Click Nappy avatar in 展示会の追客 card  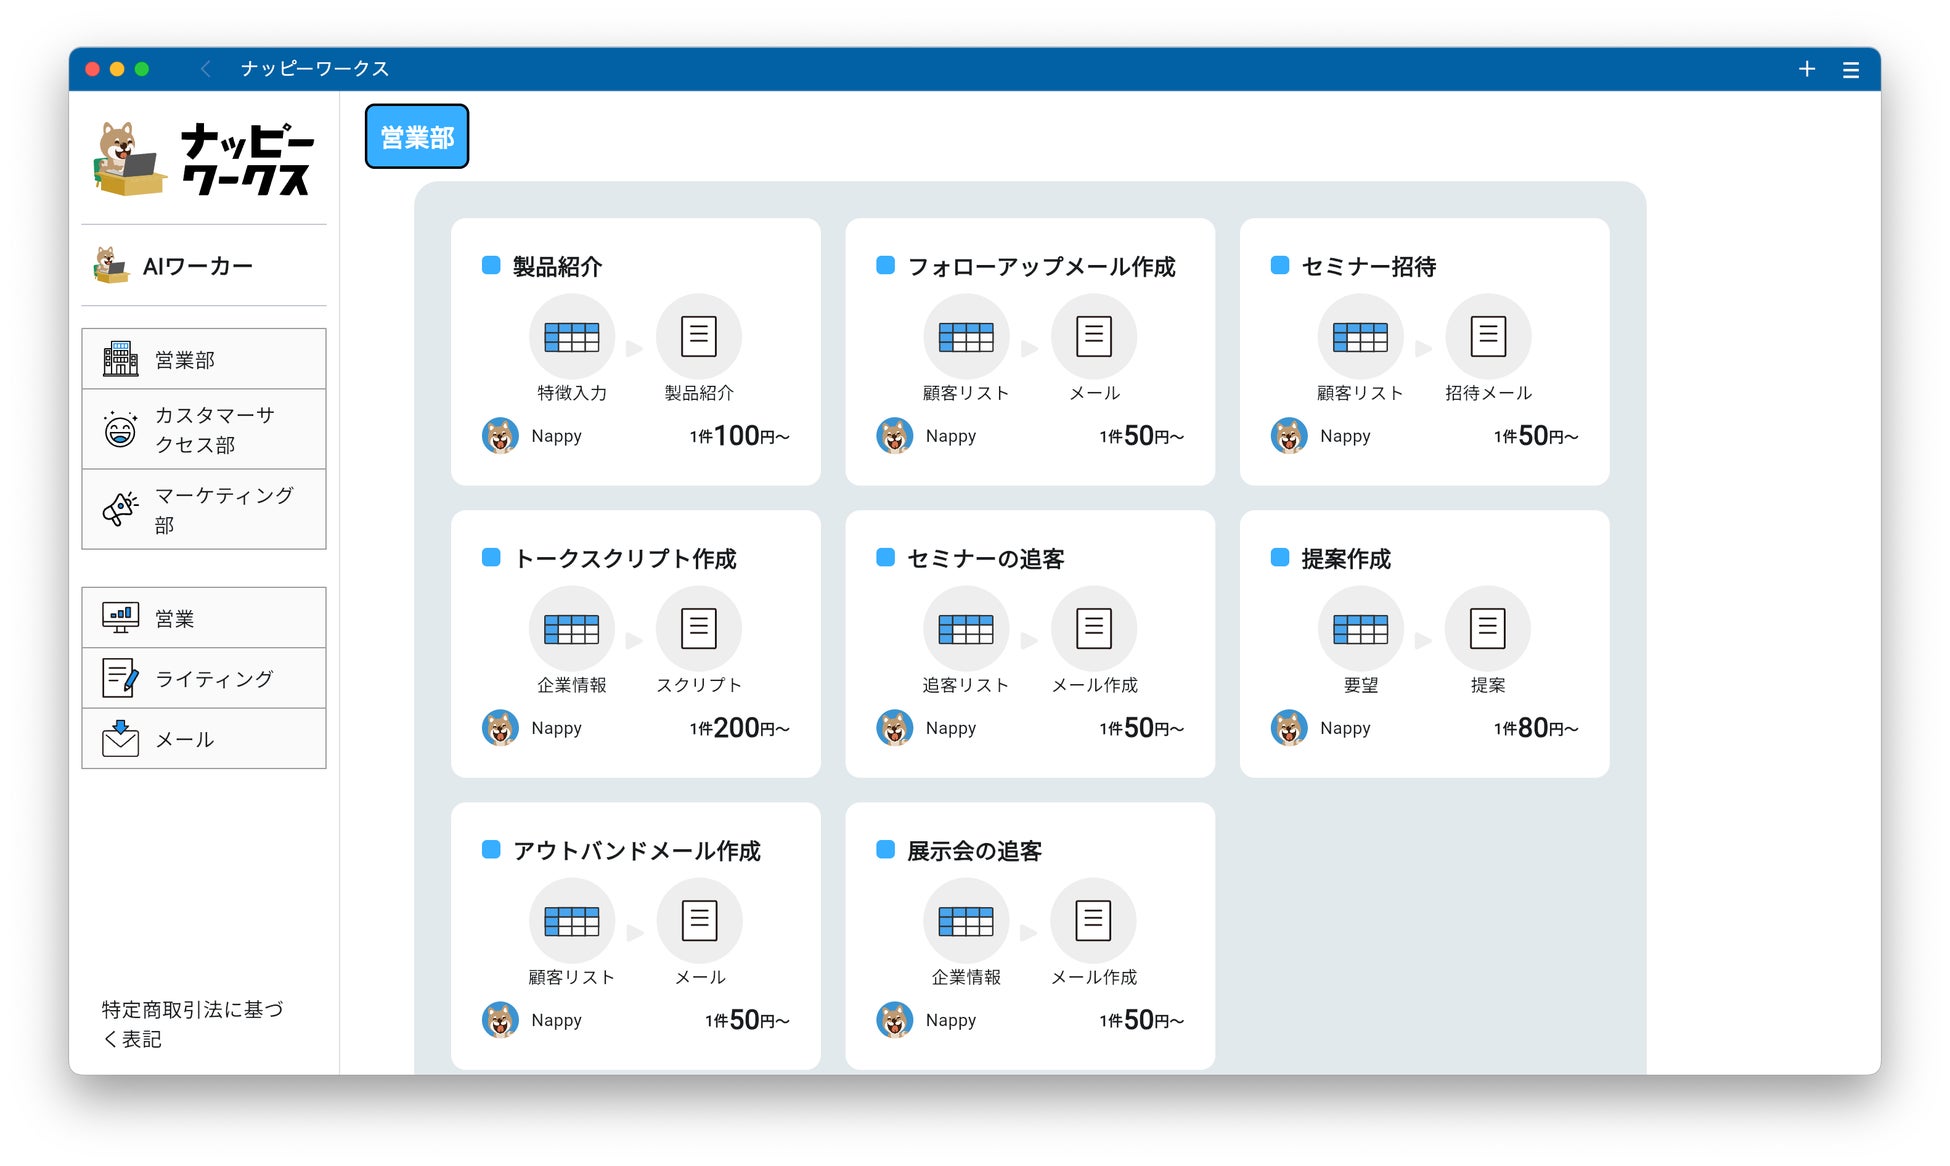tap(894, 1020)
